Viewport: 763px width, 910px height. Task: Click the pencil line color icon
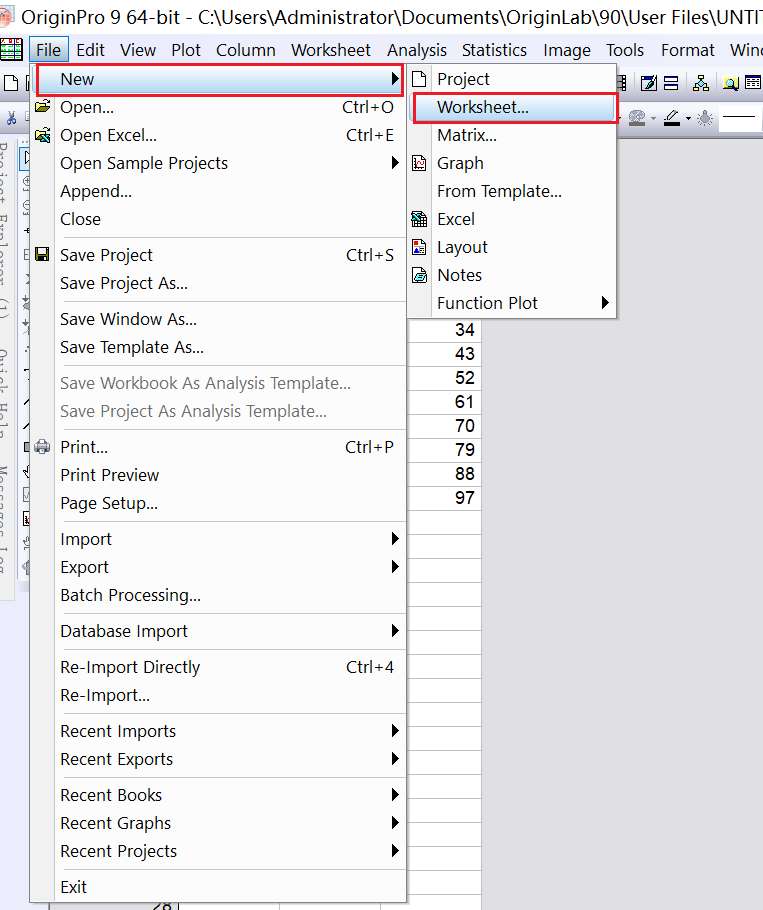pyautogui.click(x=672, y=118)
